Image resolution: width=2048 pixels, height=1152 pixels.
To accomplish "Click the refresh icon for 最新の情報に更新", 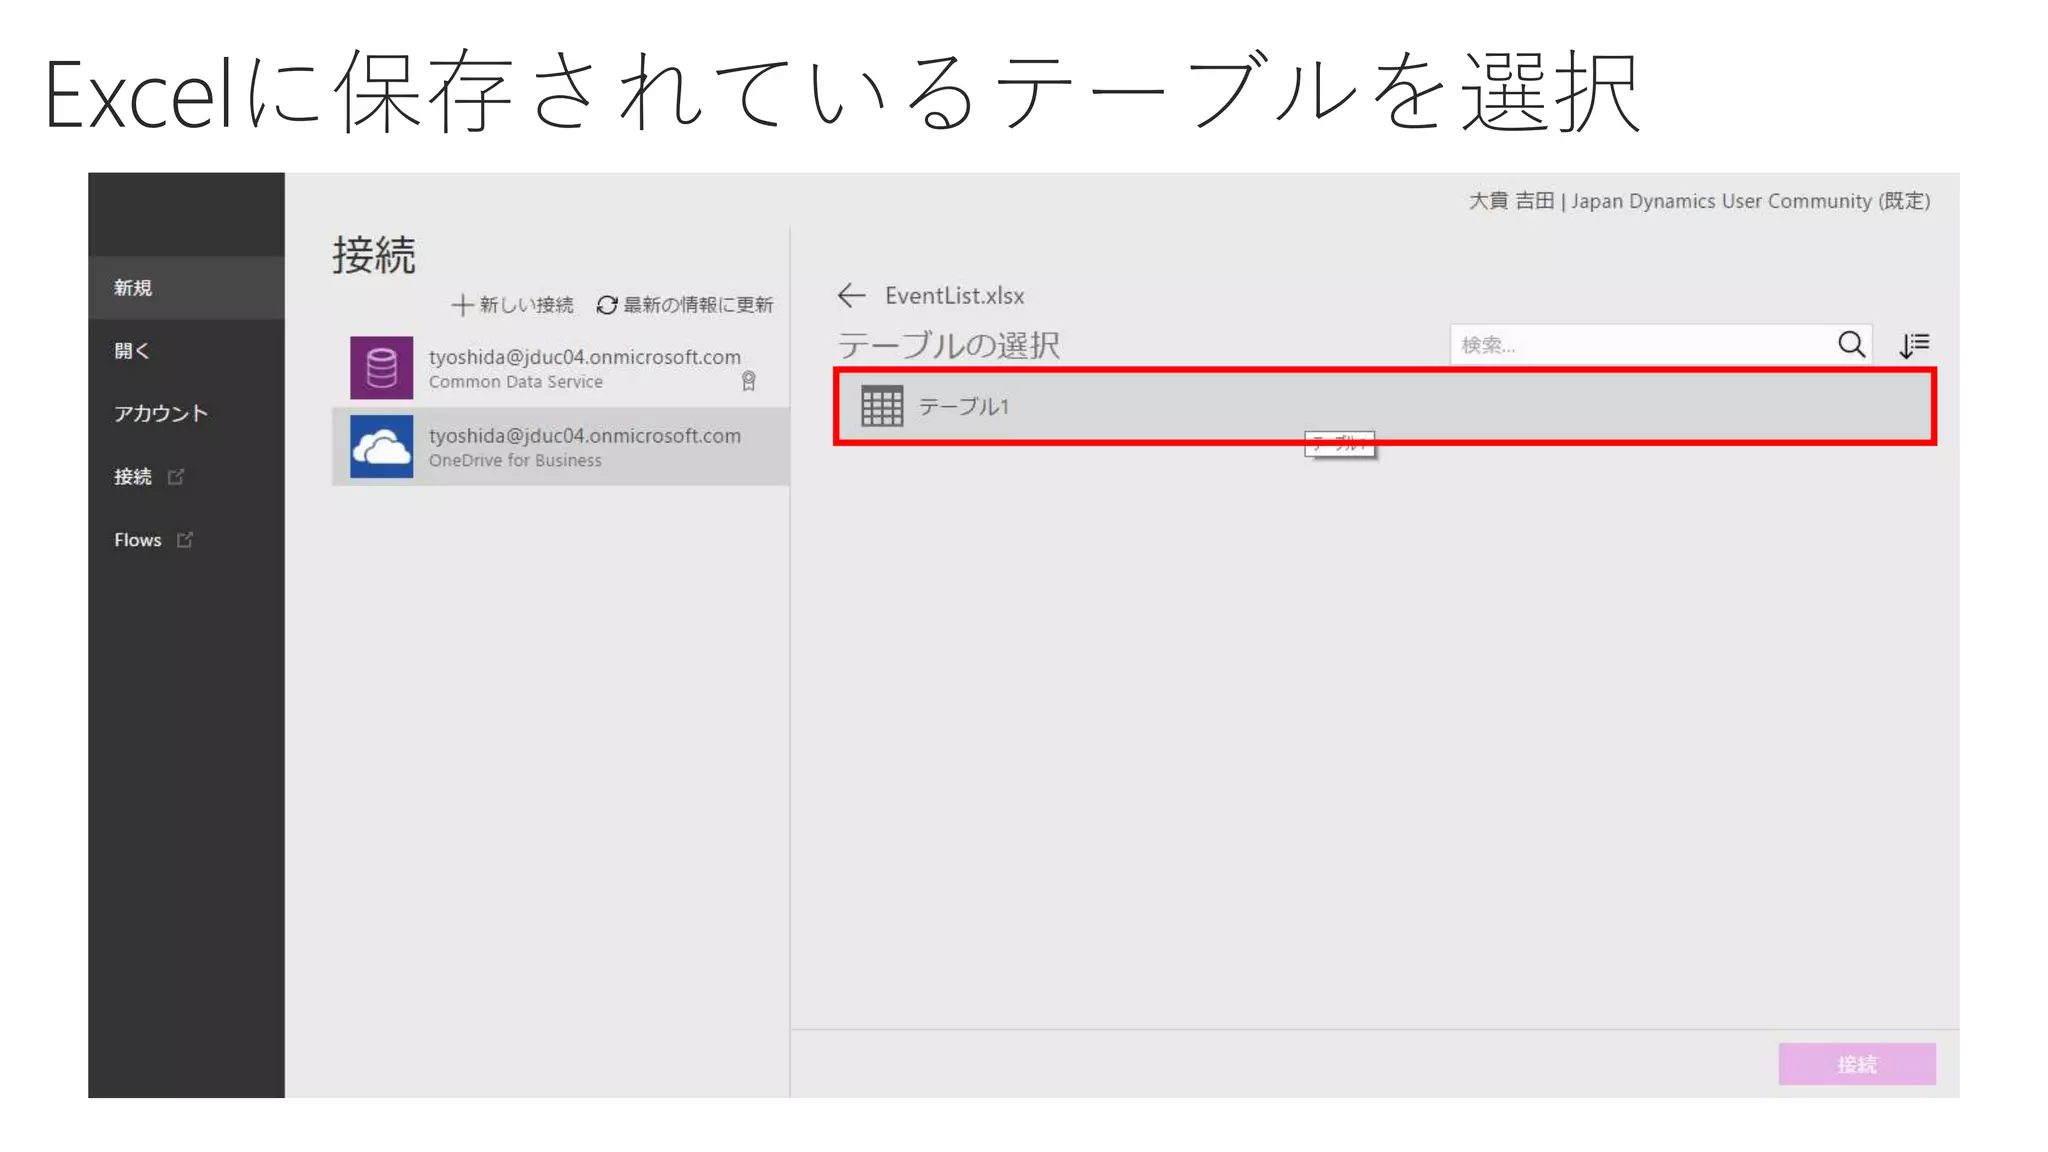I will point(606,304).
